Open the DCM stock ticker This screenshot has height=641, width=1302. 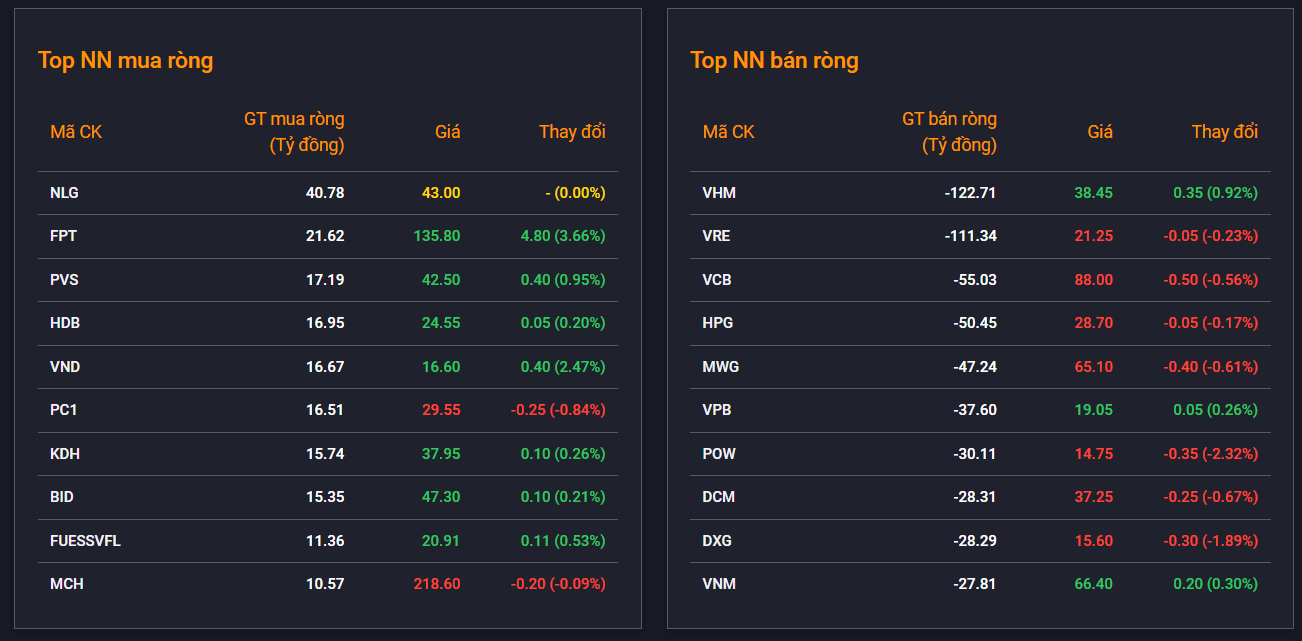click(719, 497)
